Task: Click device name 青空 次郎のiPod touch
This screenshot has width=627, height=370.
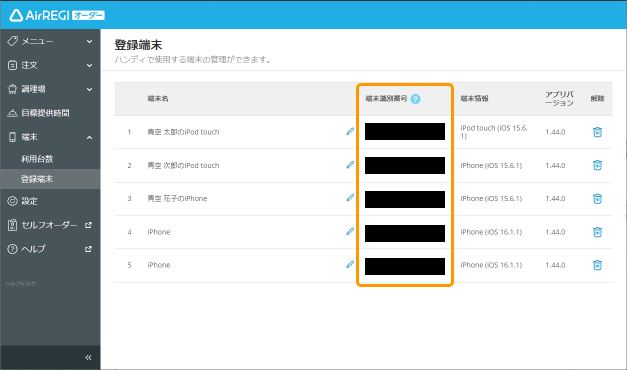Action: pos(183,165)
